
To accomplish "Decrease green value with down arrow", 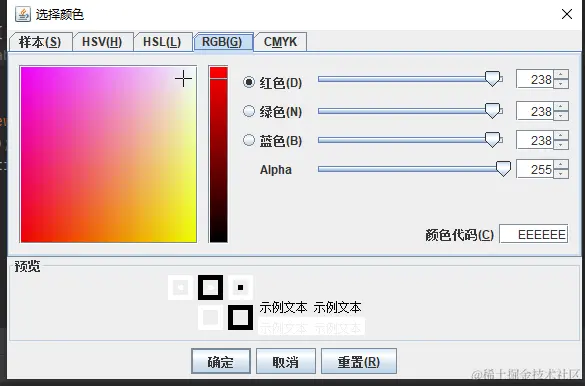I will 561,116.
